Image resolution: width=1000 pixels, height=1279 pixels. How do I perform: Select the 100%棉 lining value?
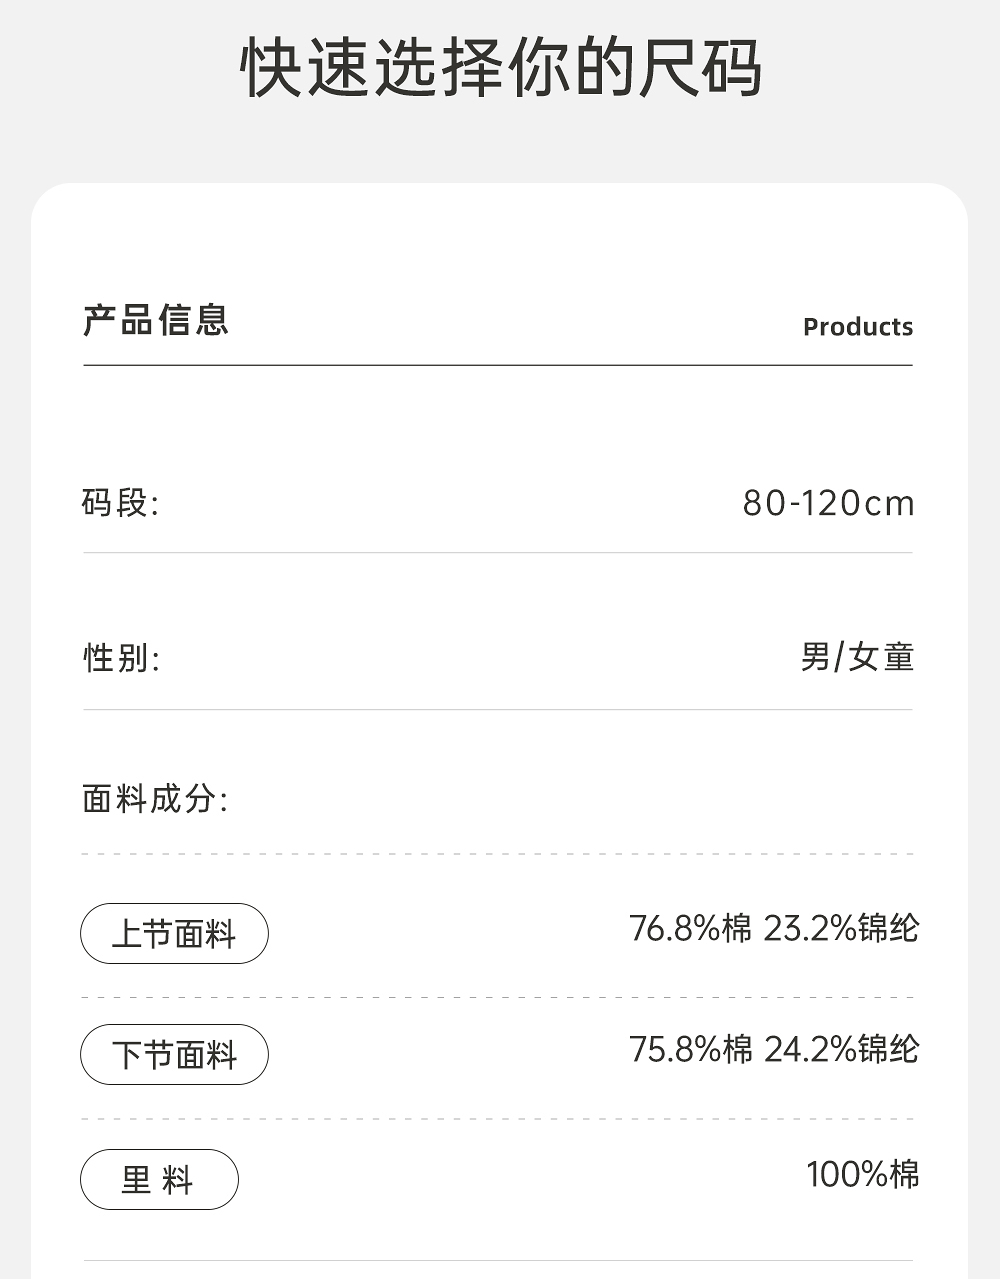862,1174
